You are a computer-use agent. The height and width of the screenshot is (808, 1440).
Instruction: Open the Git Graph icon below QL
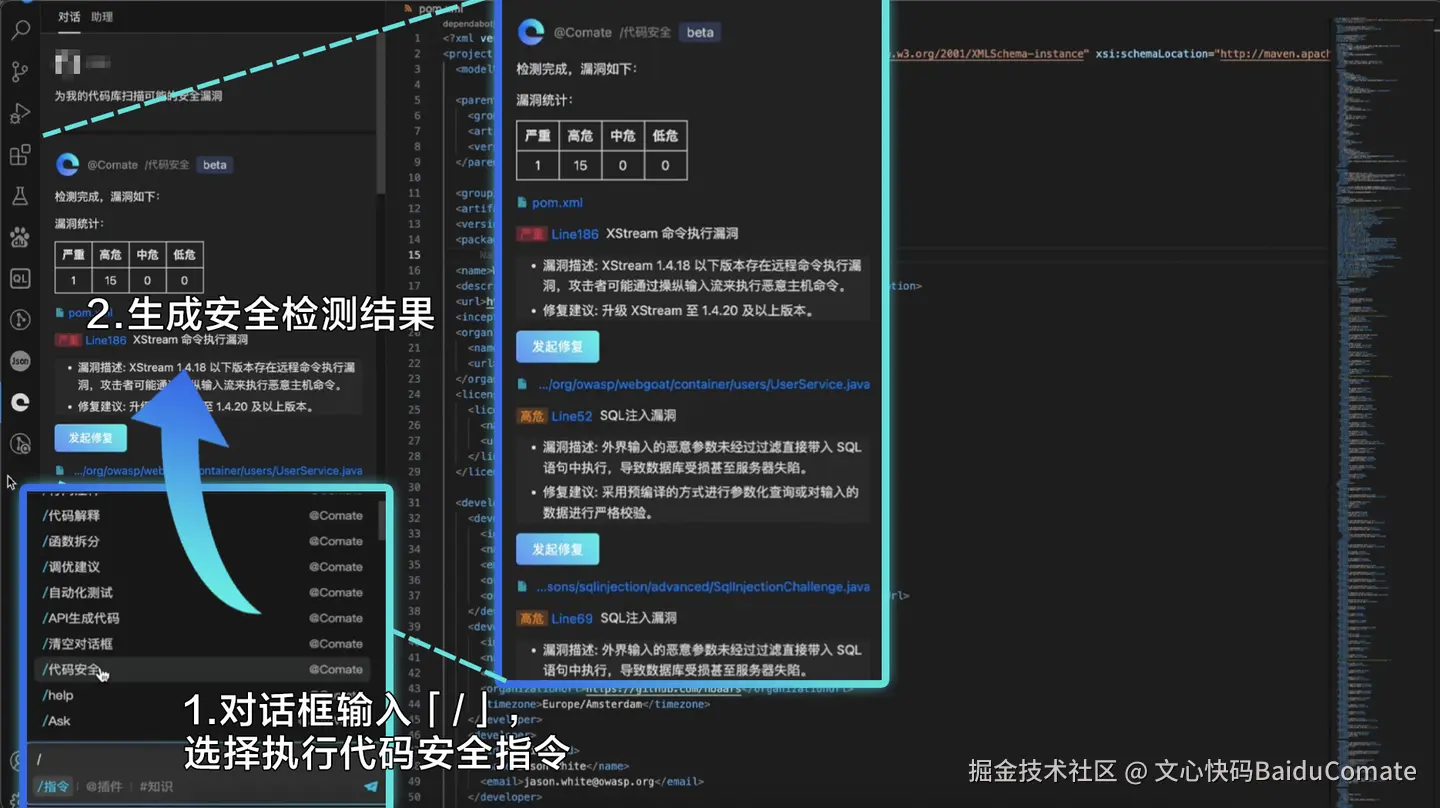pos(20,320)
